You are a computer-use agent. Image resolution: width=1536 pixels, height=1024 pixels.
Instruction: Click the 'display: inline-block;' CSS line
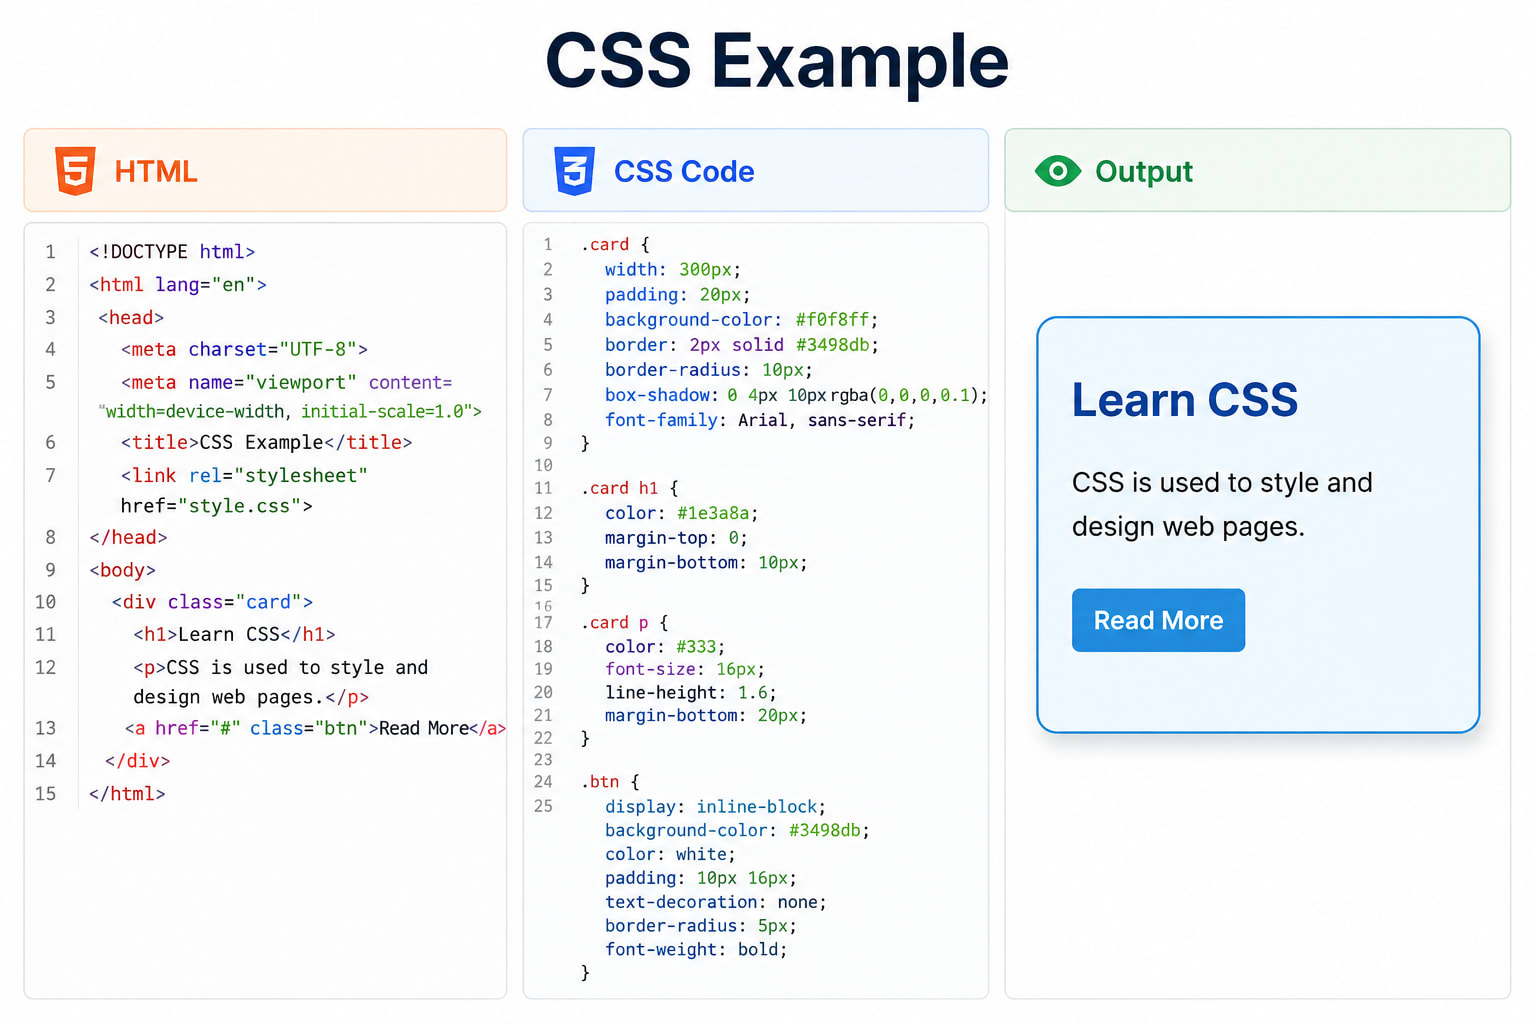pyautogui.click(x=716, y=807)
